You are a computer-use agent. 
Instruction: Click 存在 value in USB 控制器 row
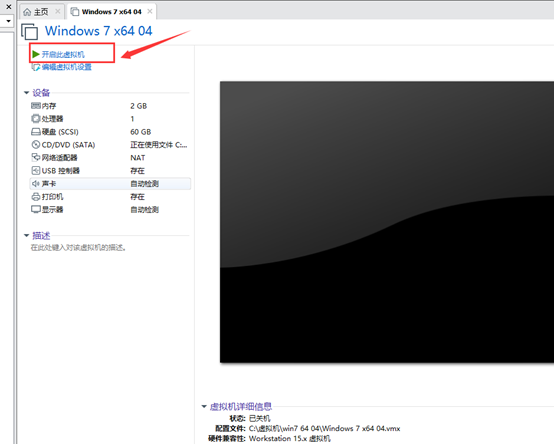(137, 171)
